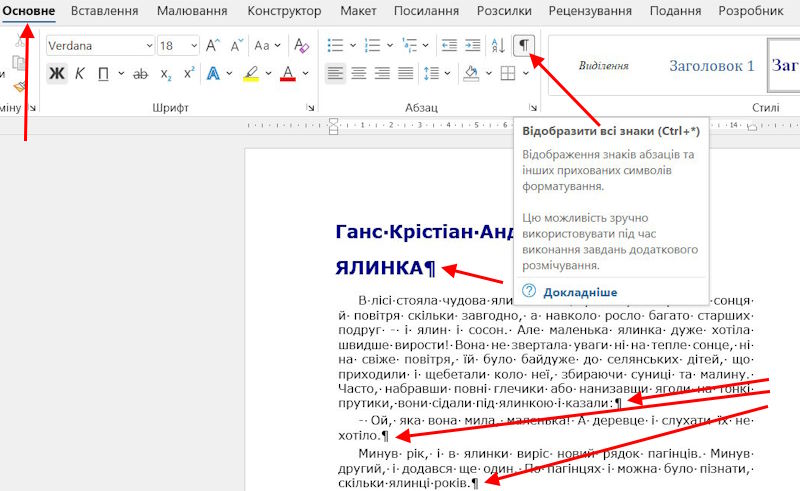Align text to the right
The image size is (800, 491).
tap(382, 73)
